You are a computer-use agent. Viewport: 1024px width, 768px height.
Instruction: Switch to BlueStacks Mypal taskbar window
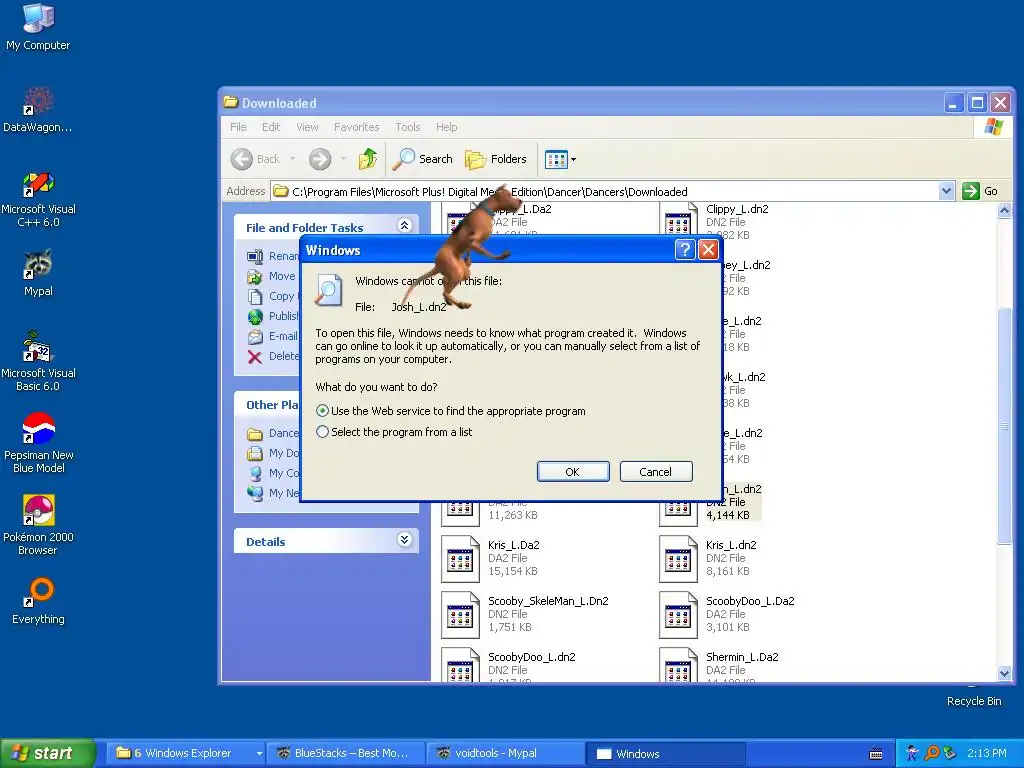pyautogui.click(x=345, y=753)
